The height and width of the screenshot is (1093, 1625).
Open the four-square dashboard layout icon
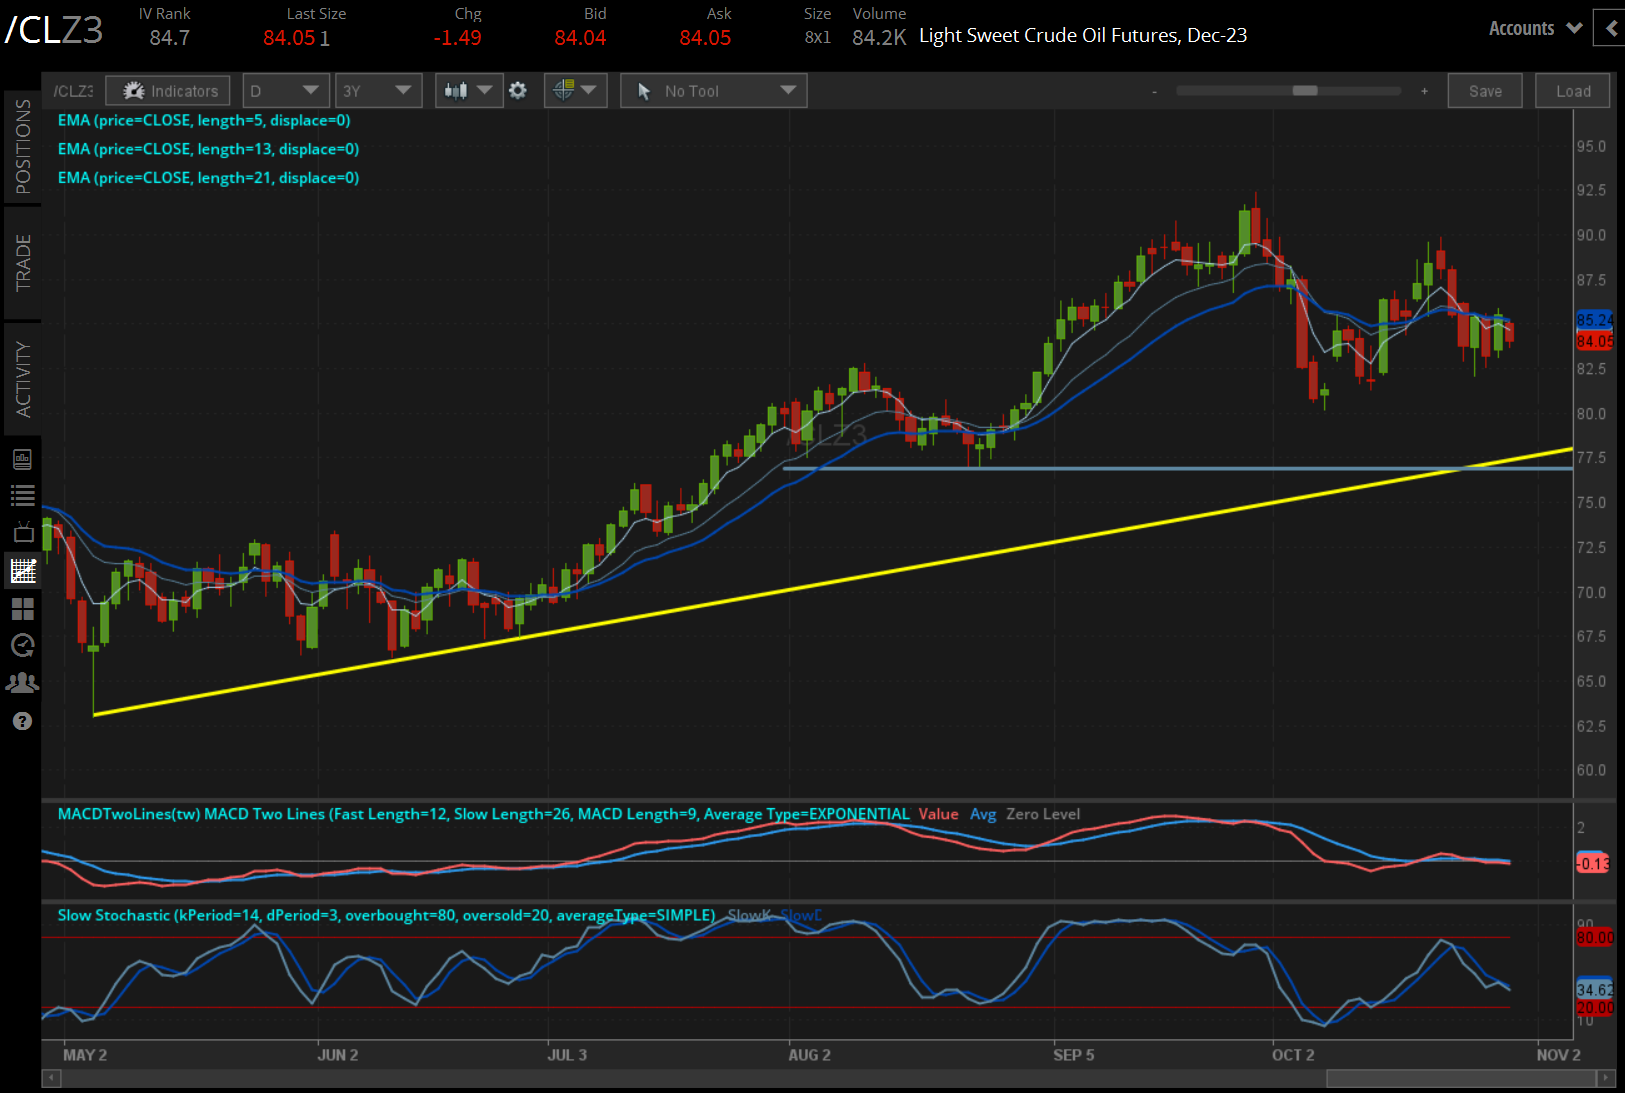click(22, 609)
